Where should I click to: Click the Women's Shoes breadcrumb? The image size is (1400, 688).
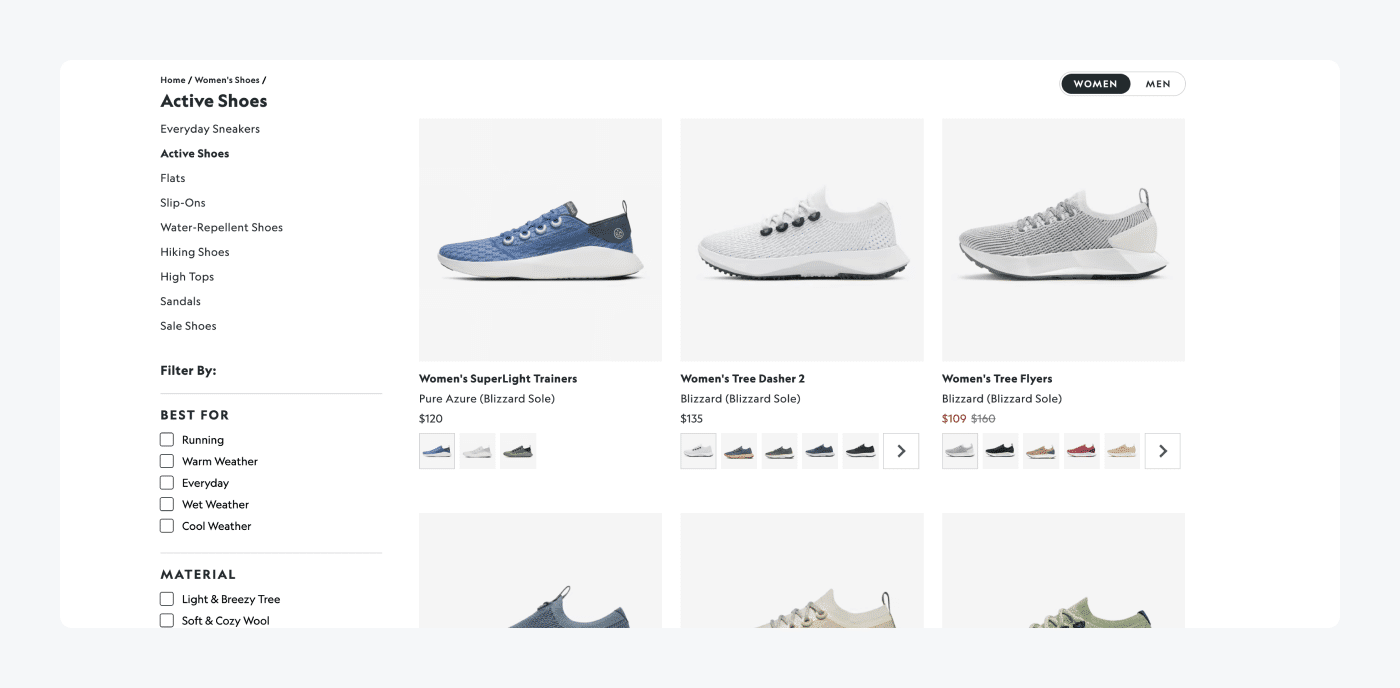tap(227, 79)
